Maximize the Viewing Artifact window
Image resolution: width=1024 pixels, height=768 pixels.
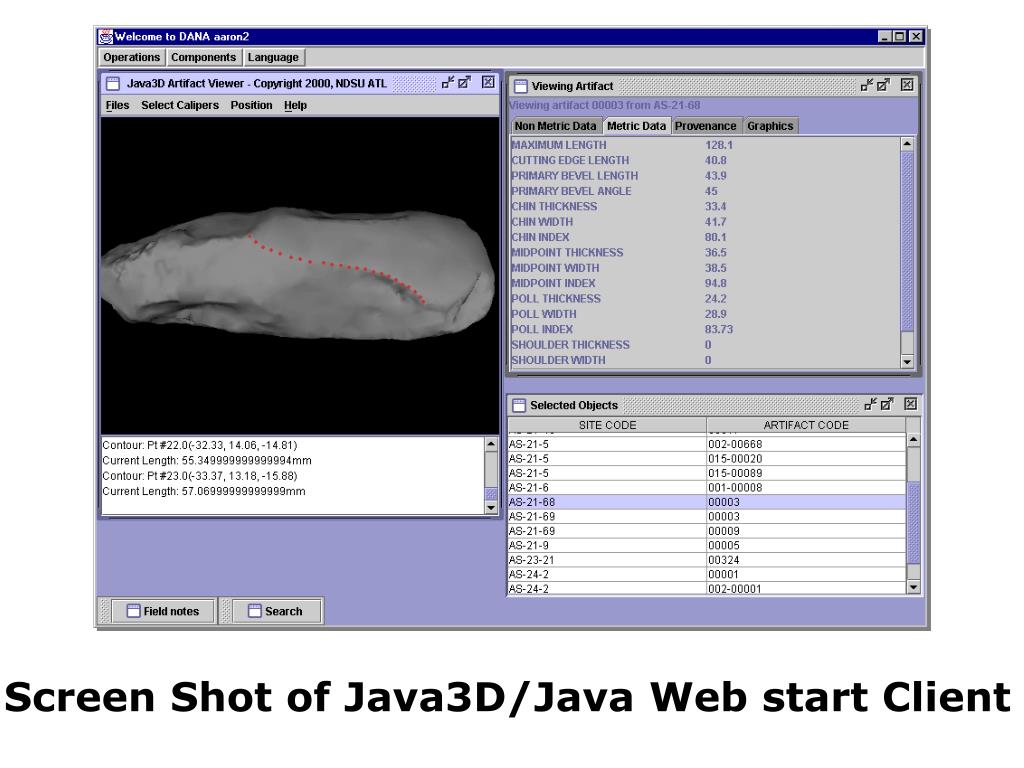883,85
